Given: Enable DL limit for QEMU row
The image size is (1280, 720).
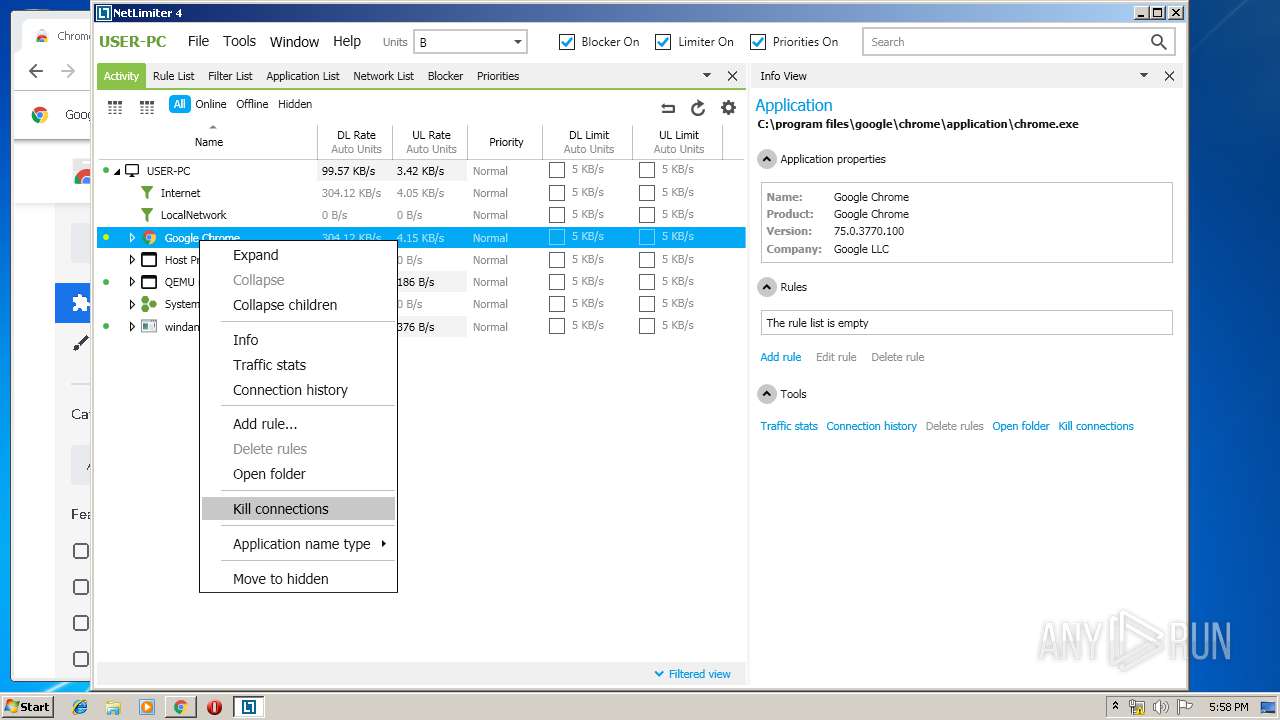Looking at the screenshot, I should [557, 281].
